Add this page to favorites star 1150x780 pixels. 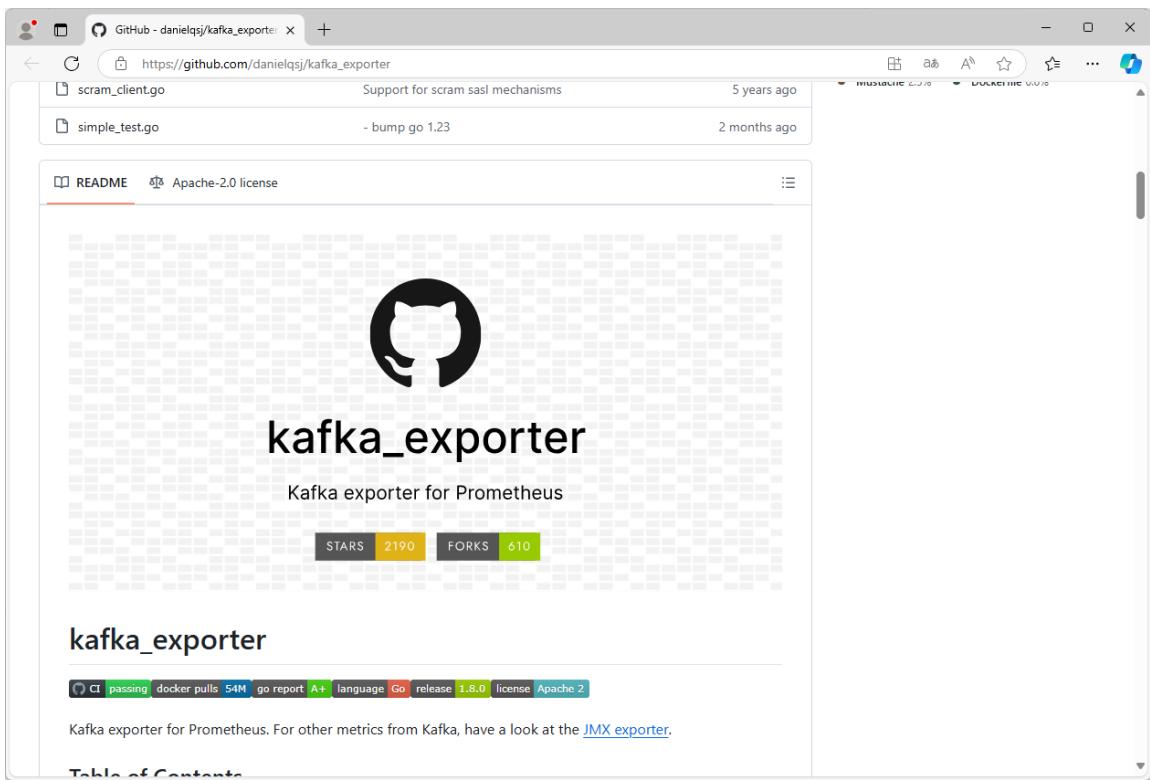pos(1004,64)
